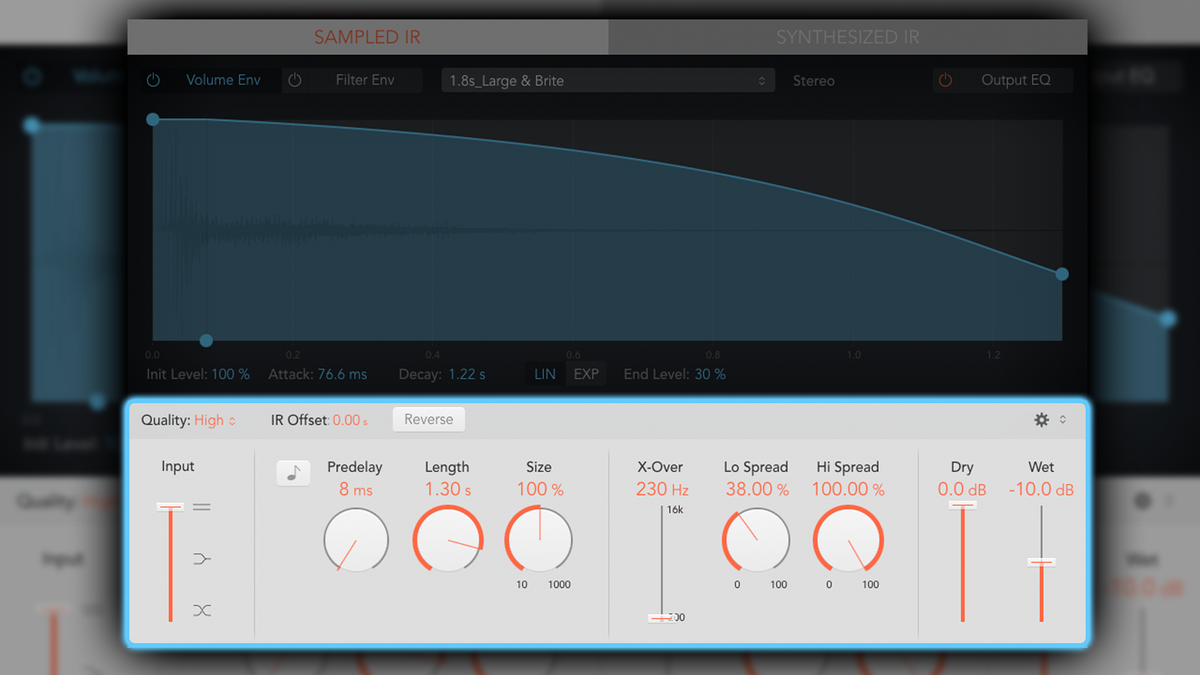Enable the Volume Env power button
Image resolution: width=1200 pixels, height=675 pixels.
click(x=153, y=80)
